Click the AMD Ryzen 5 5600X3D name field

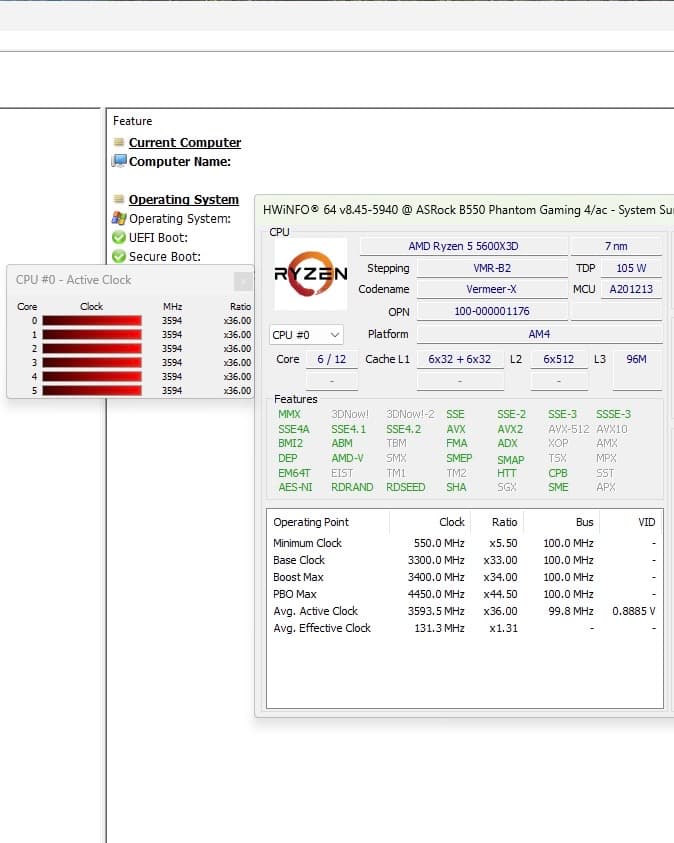pos(463,246)
